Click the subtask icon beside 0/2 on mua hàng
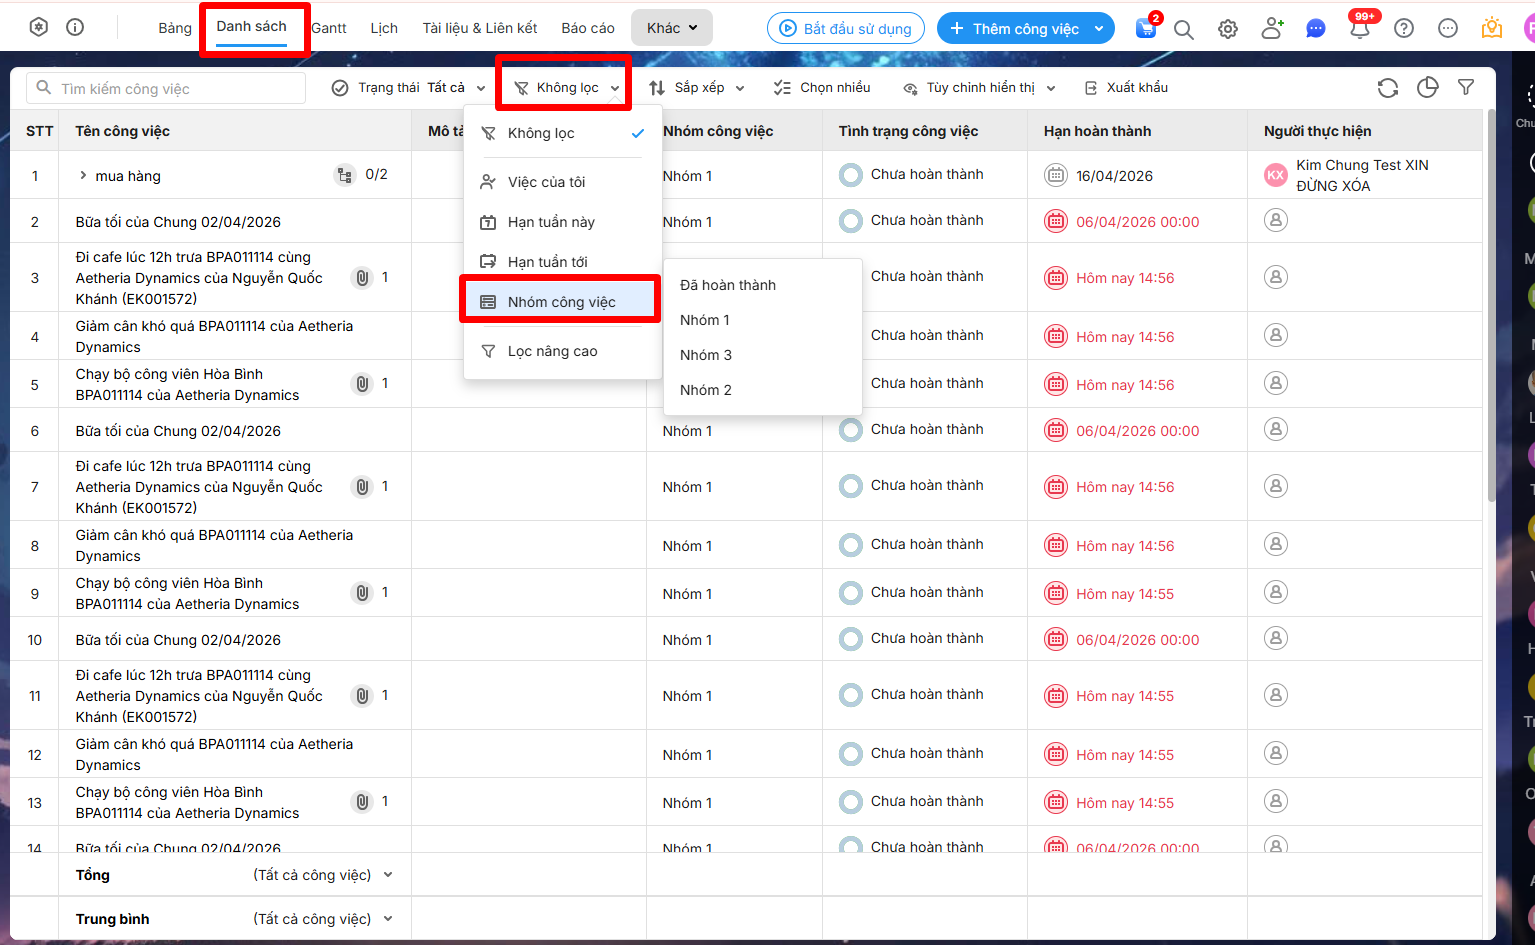The width and height of the screenshot is (1535, 945). 345,175
